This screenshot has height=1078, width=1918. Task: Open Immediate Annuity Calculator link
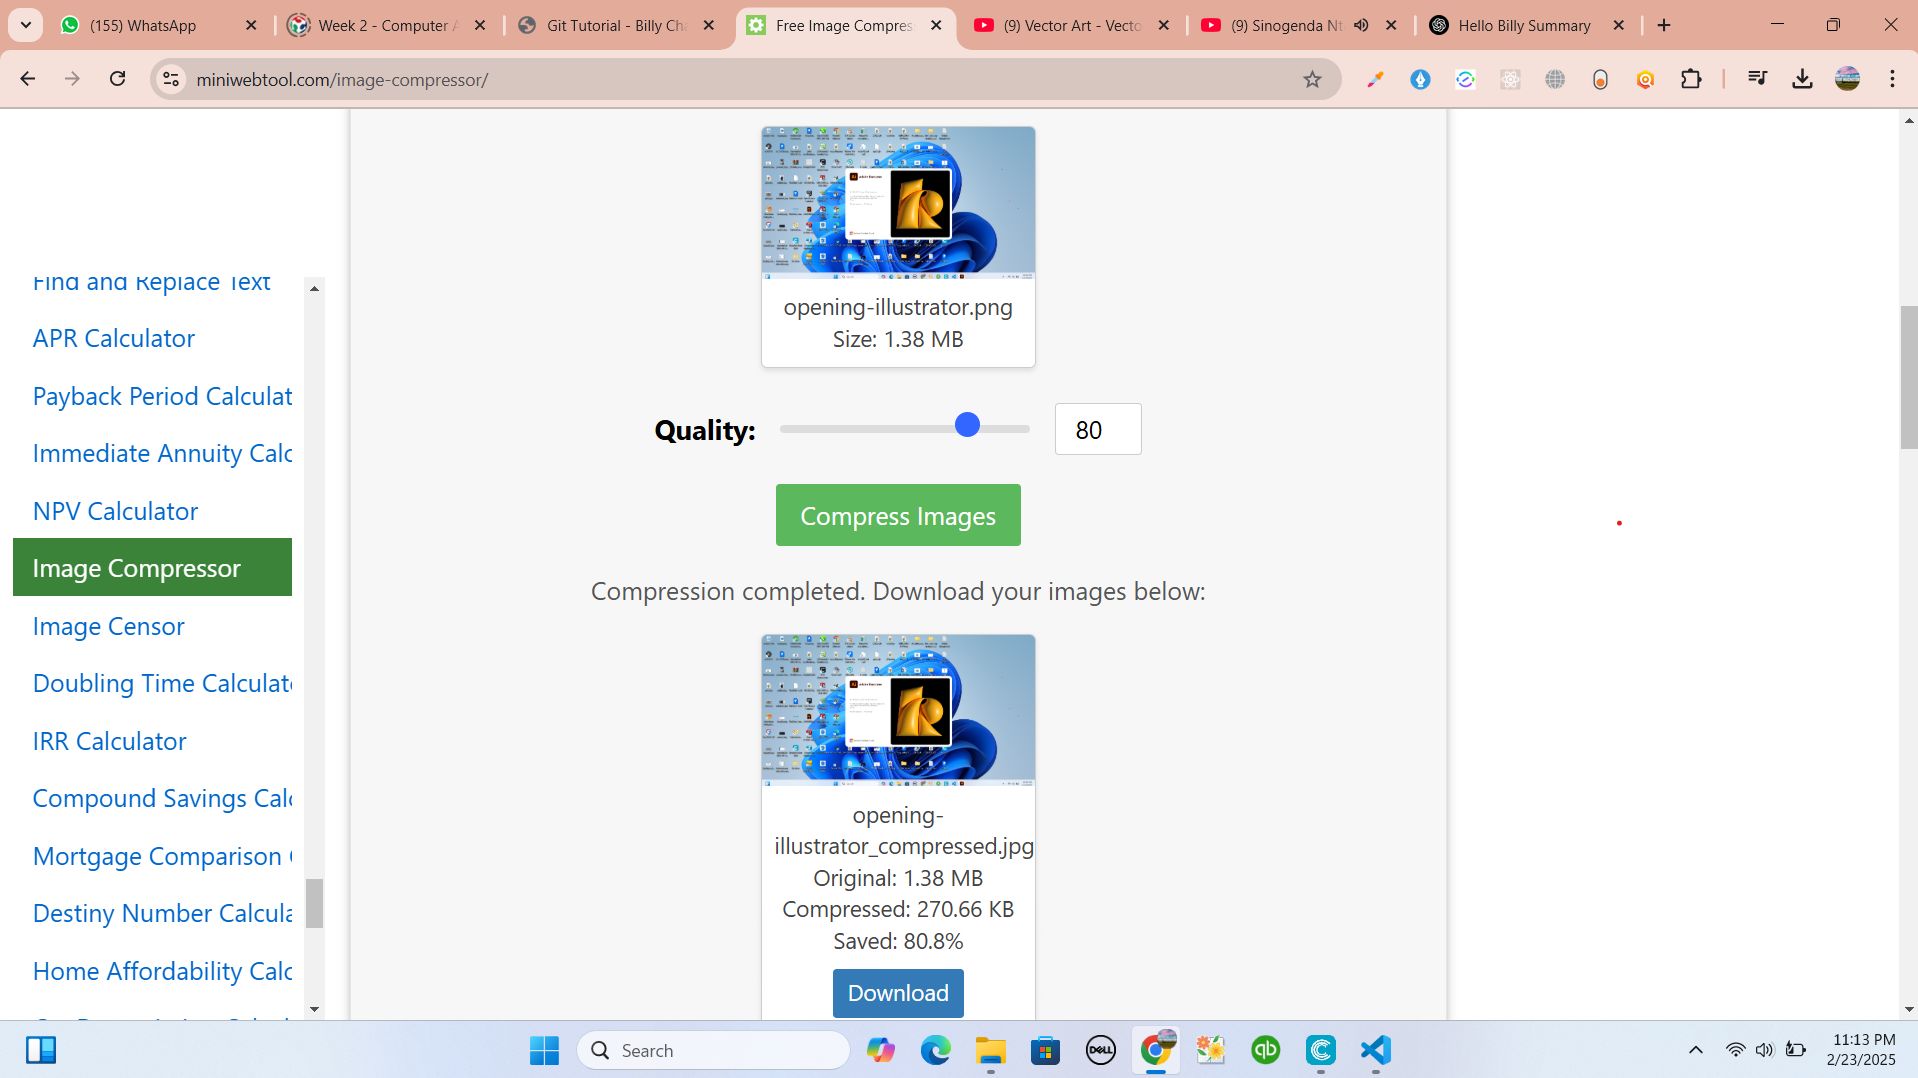click(x=162, y=453)
